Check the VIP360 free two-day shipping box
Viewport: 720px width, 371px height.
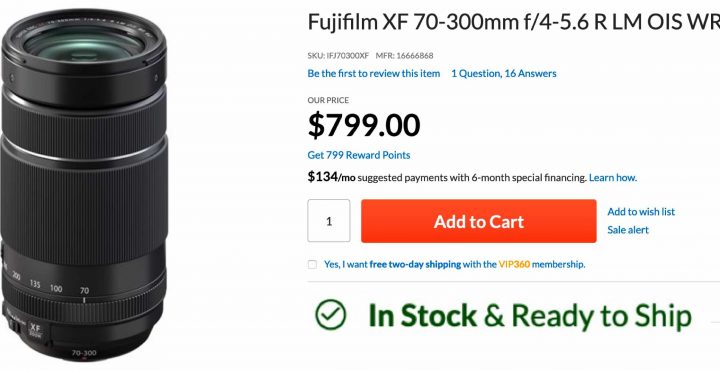312,264
